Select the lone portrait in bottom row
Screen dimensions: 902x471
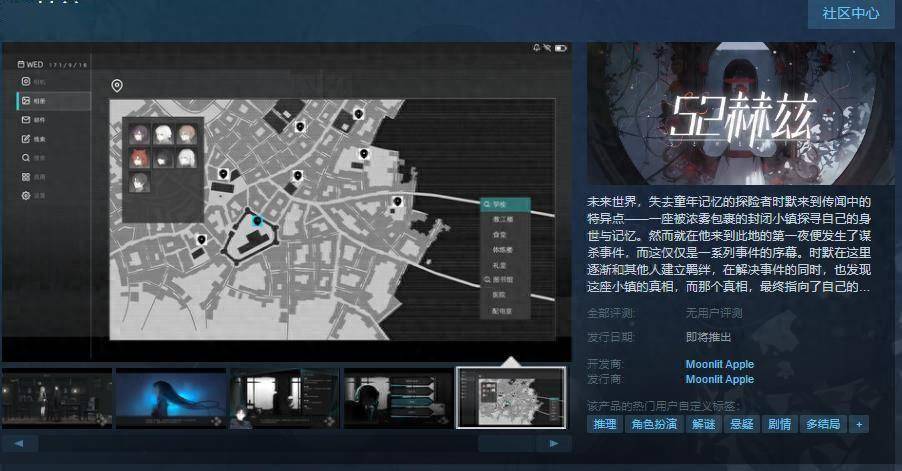click(x=139, y=182)
